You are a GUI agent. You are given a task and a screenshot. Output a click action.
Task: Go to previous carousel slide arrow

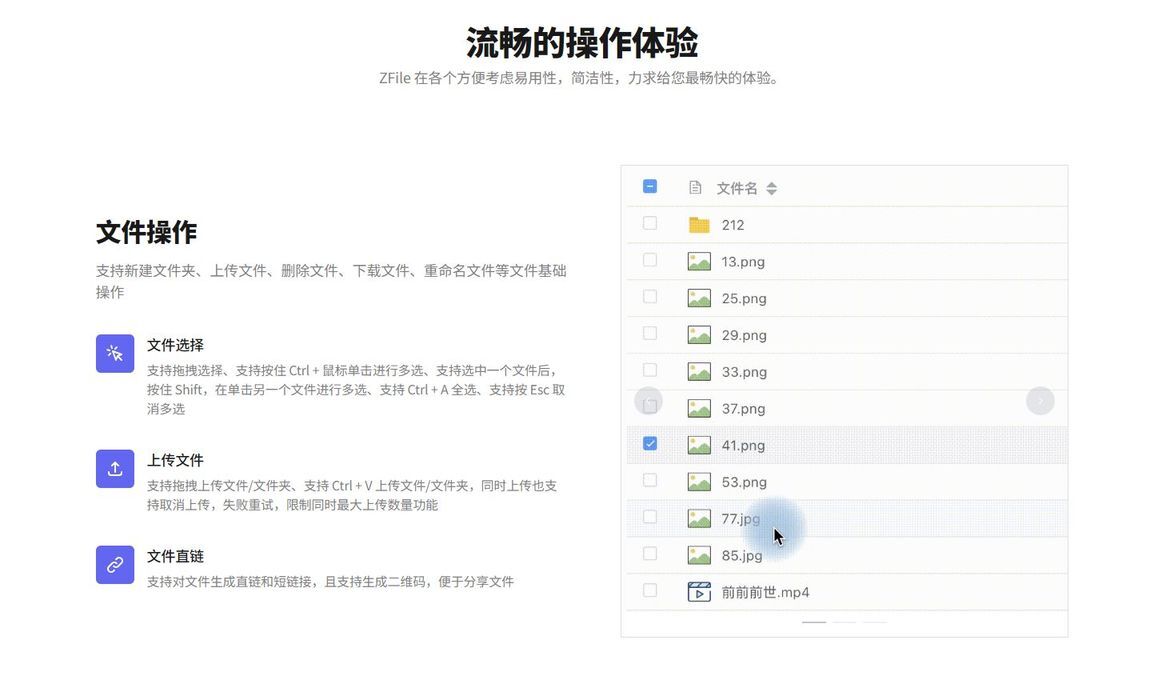pos(648,402)
